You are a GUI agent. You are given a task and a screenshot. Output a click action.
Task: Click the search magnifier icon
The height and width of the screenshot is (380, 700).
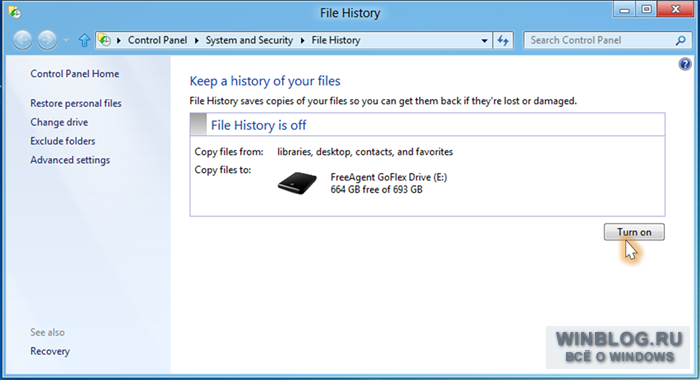coord(680,40)
